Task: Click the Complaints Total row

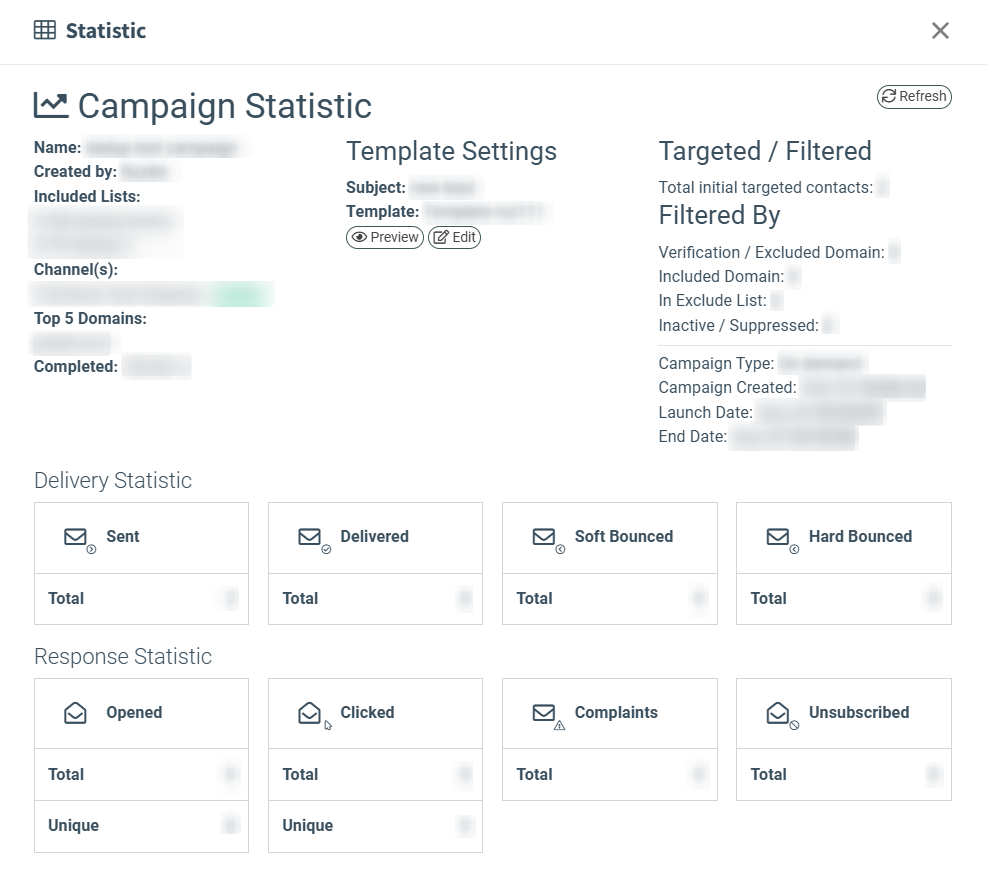Action: 610,775
